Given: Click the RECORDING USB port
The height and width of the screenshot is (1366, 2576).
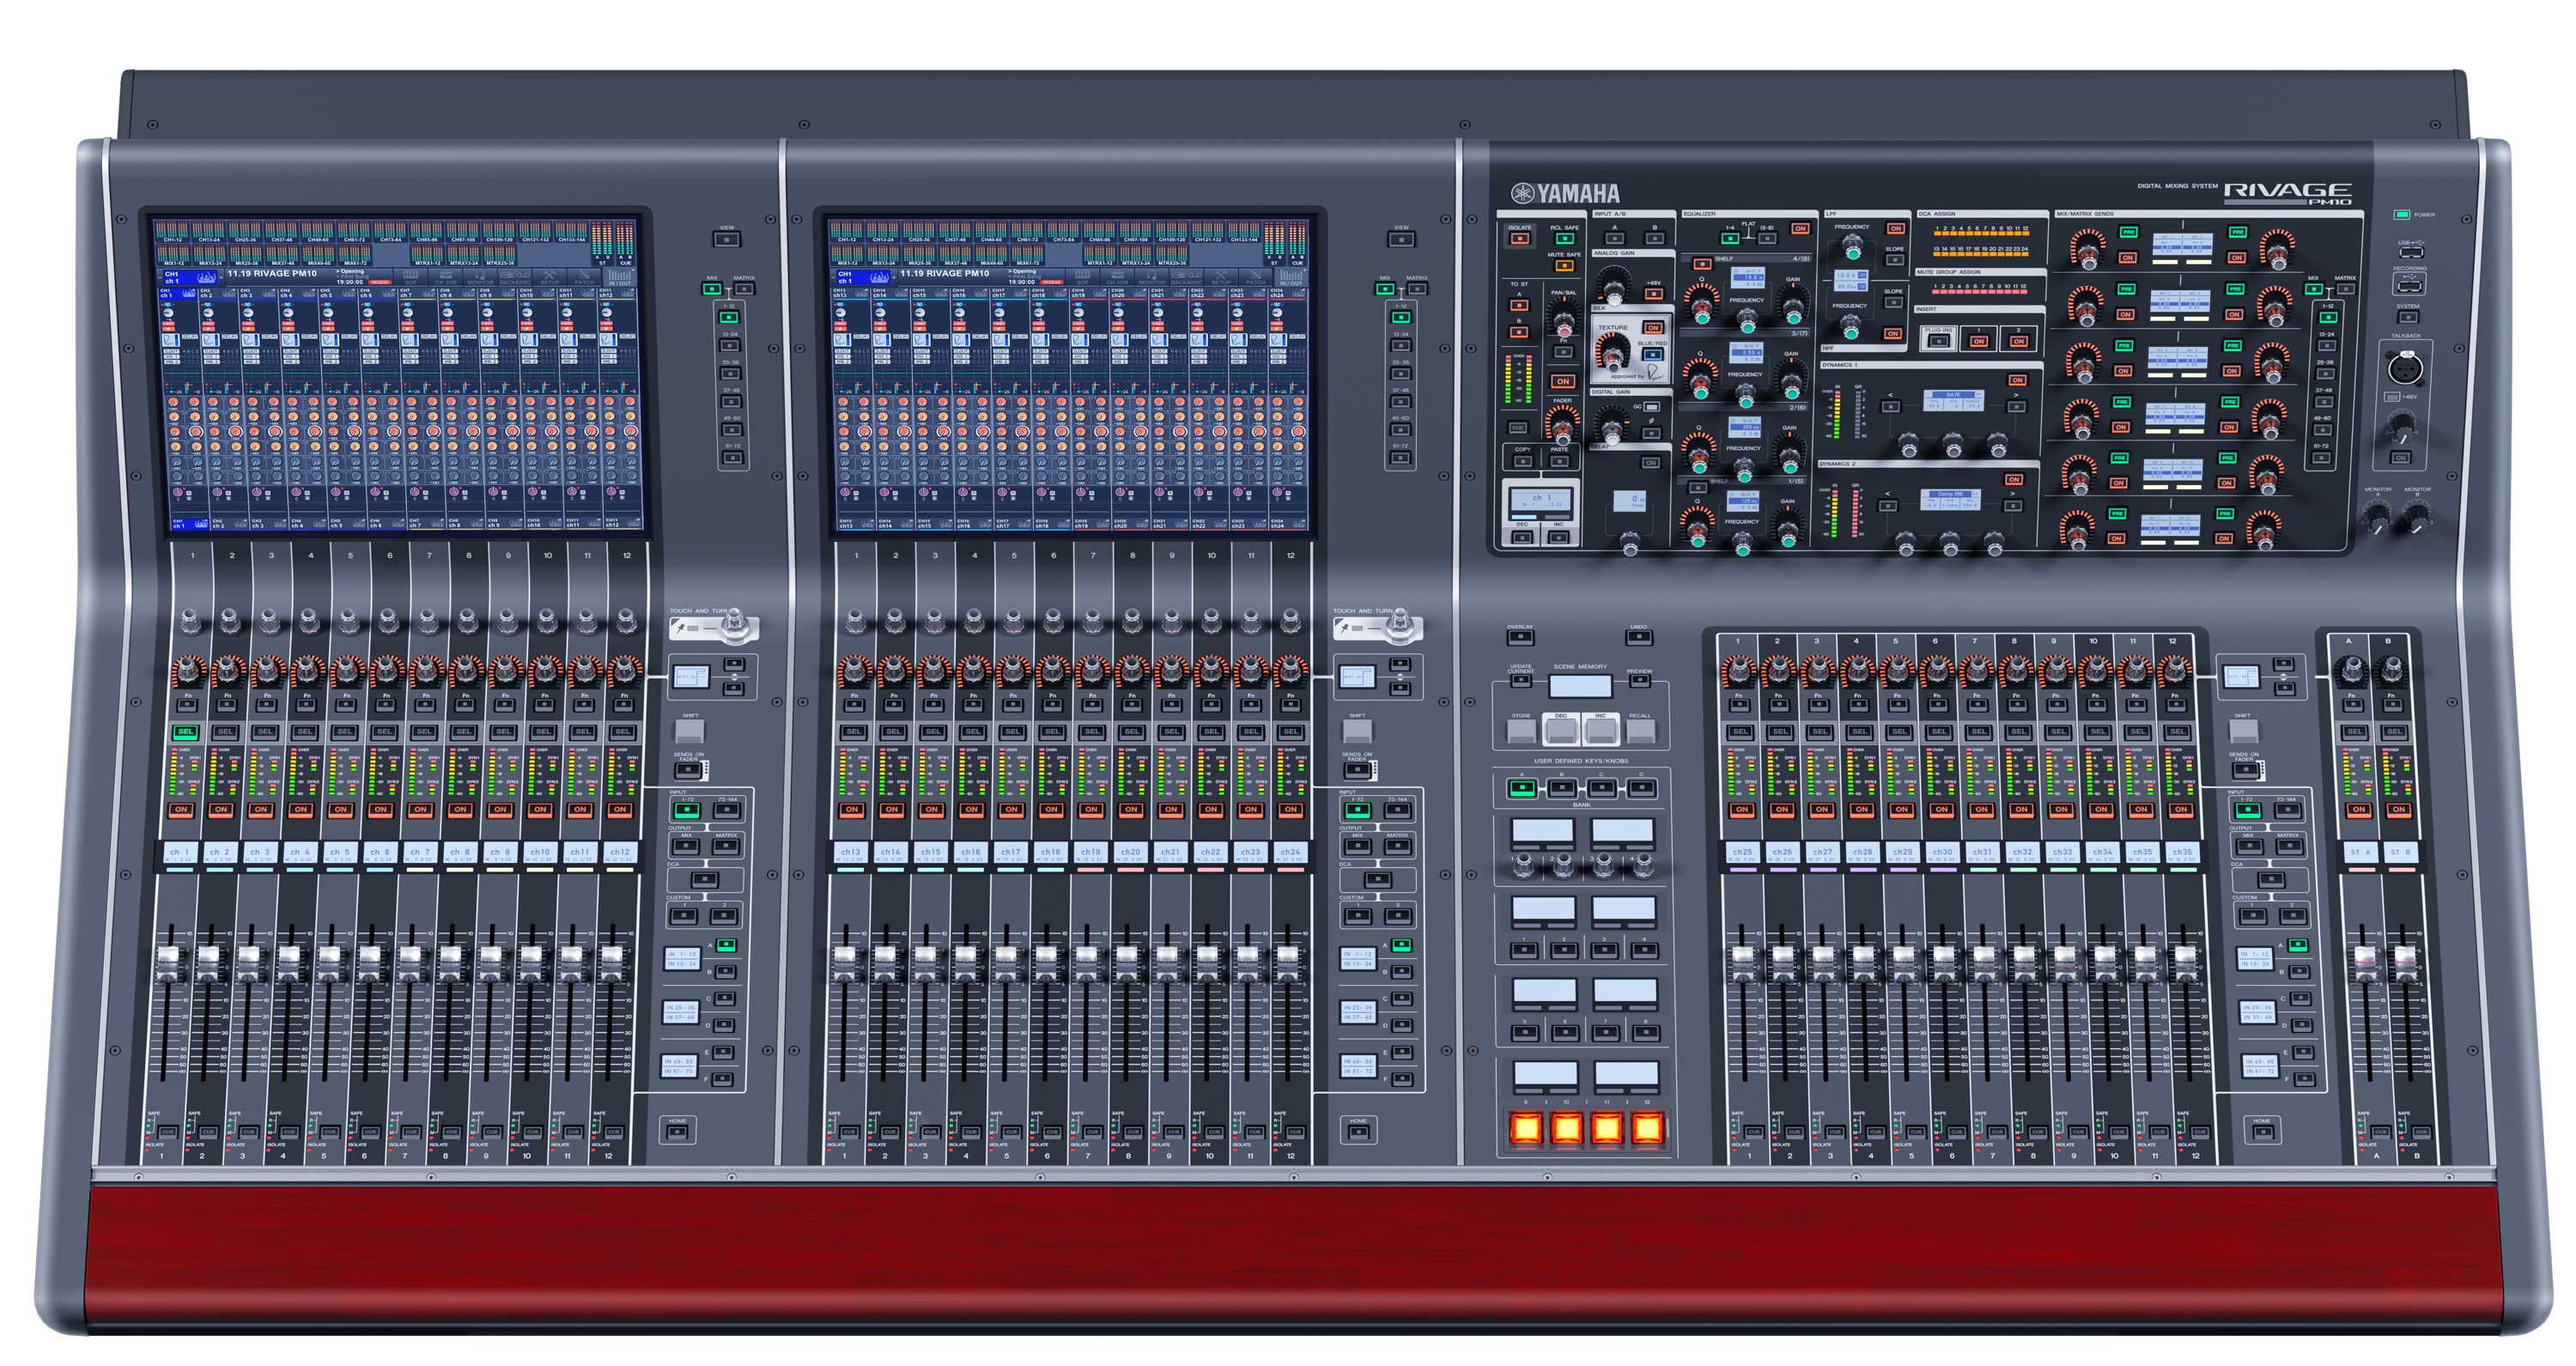Looking at the screenshot, I should [2410, 287].
